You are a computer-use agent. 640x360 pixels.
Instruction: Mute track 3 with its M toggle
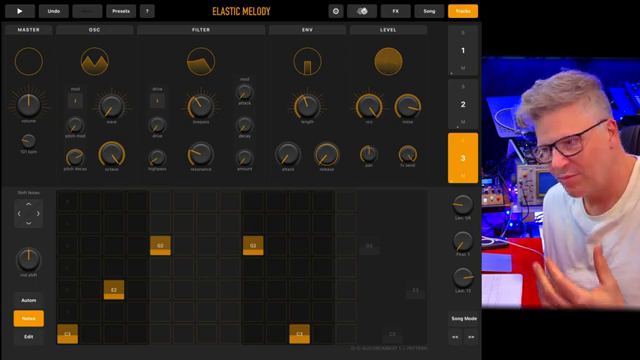pos(463,176)
